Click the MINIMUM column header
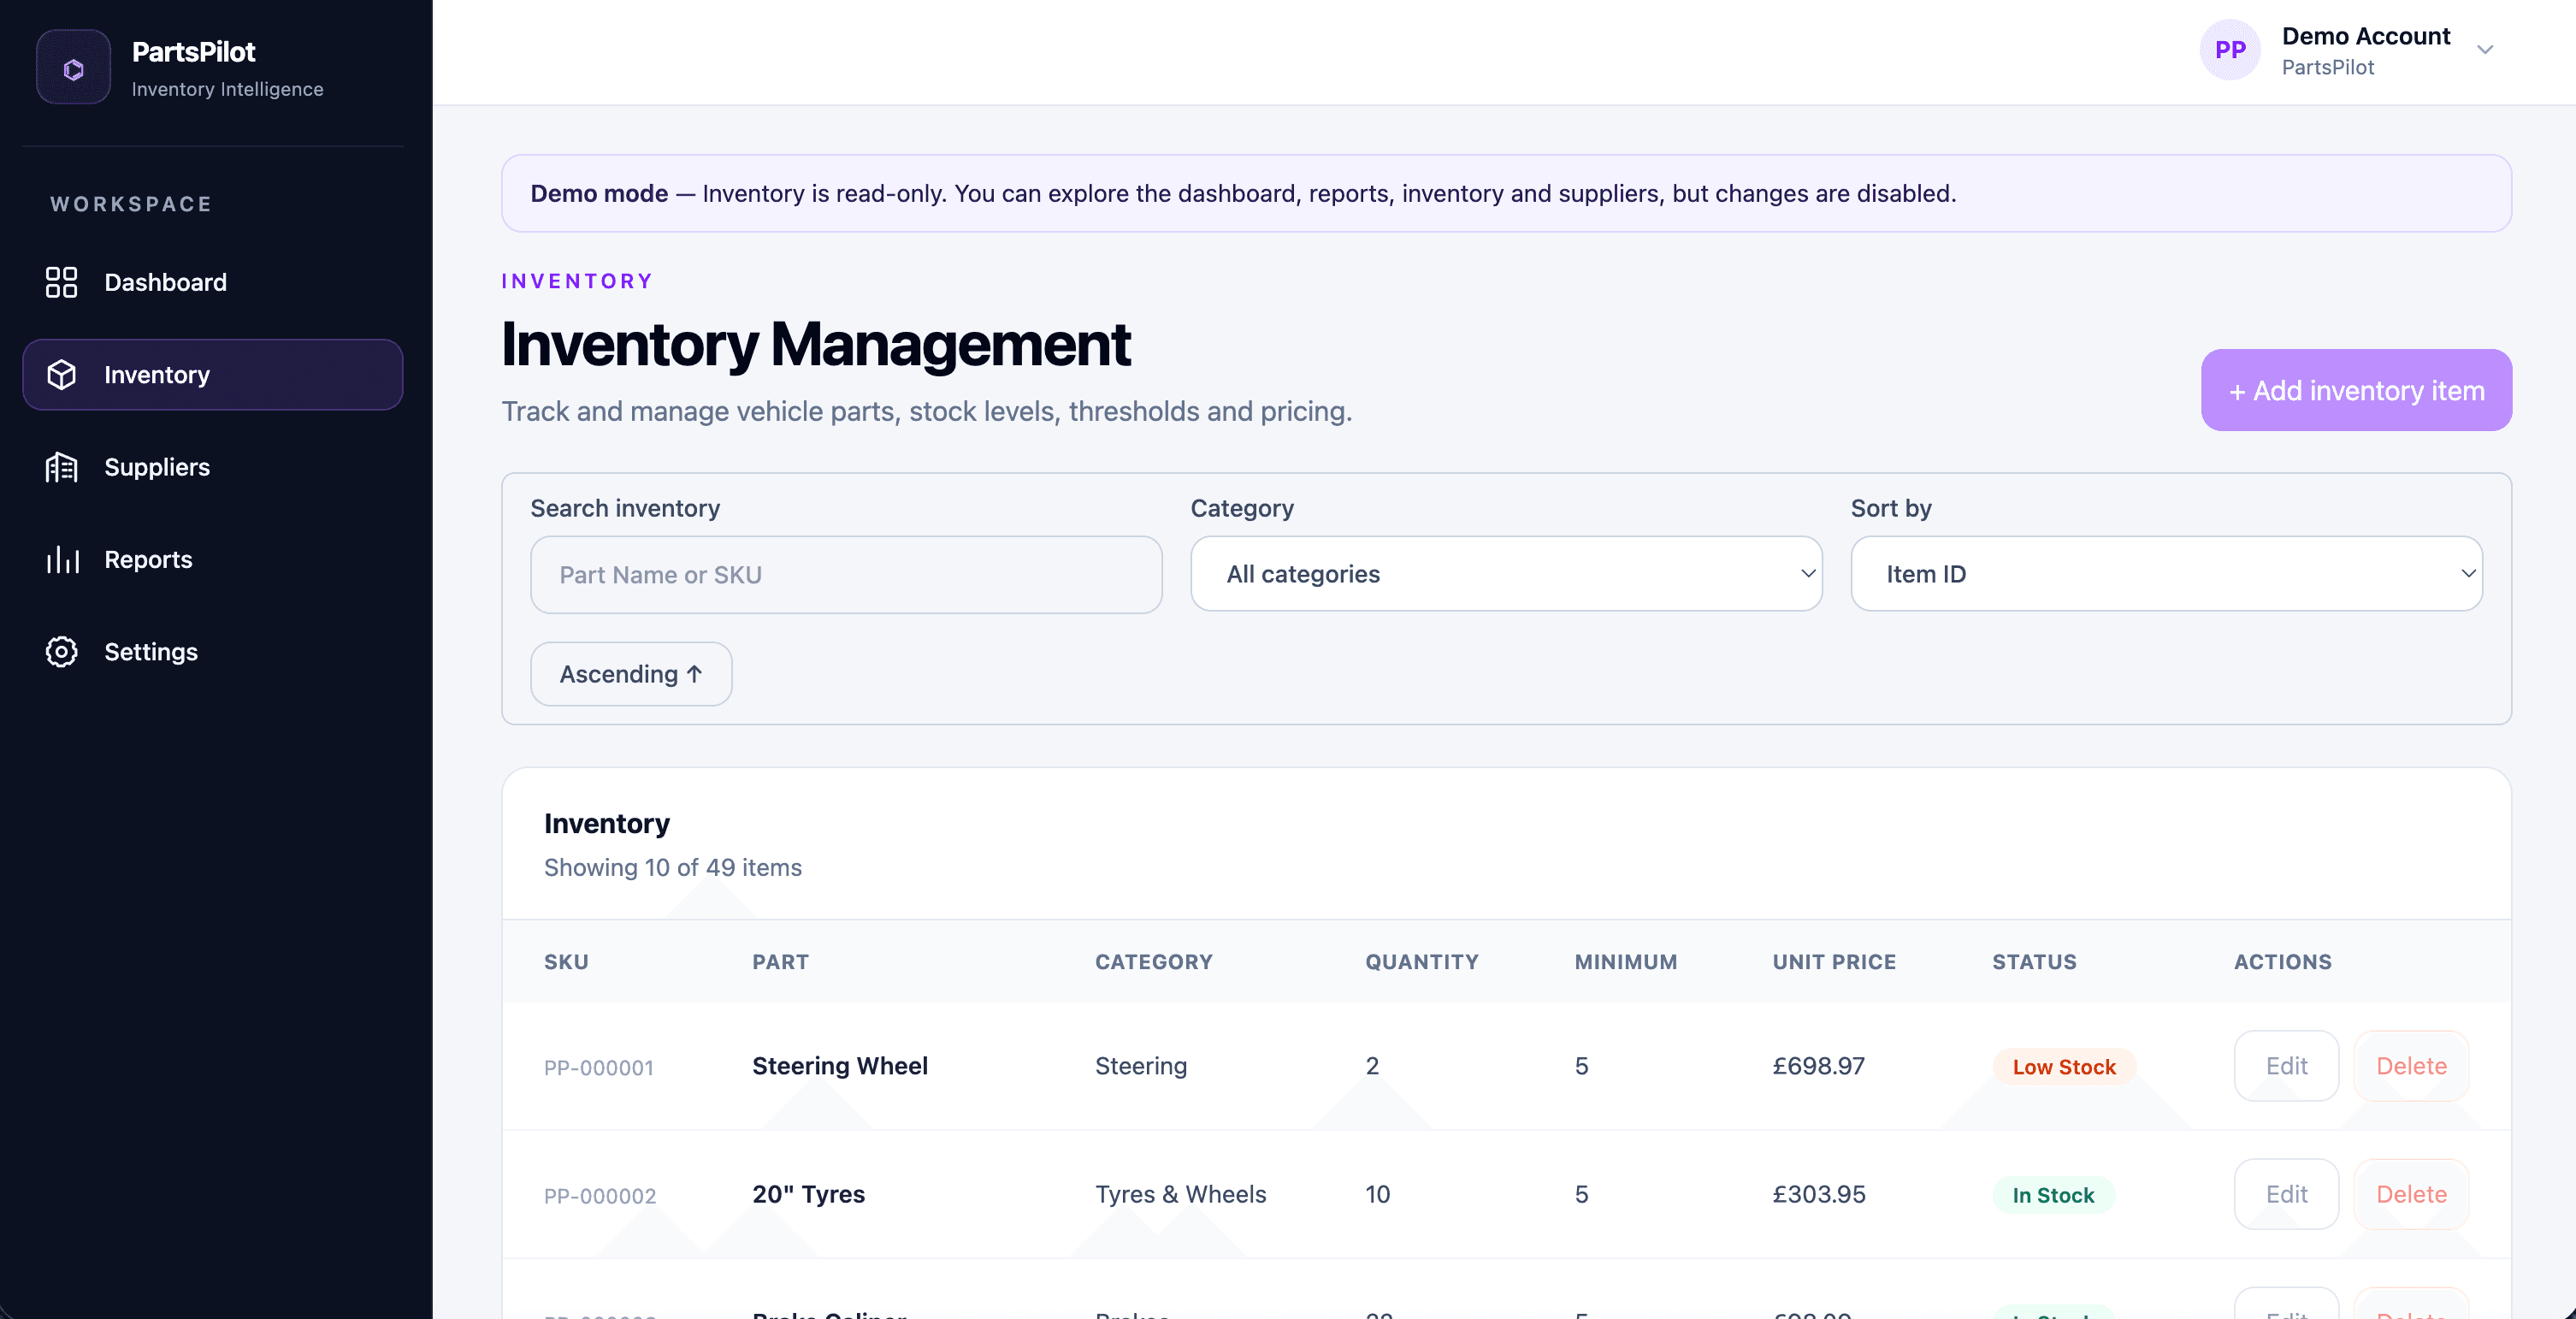Screen dimensions: 2576x1319 pos(1625,962)
